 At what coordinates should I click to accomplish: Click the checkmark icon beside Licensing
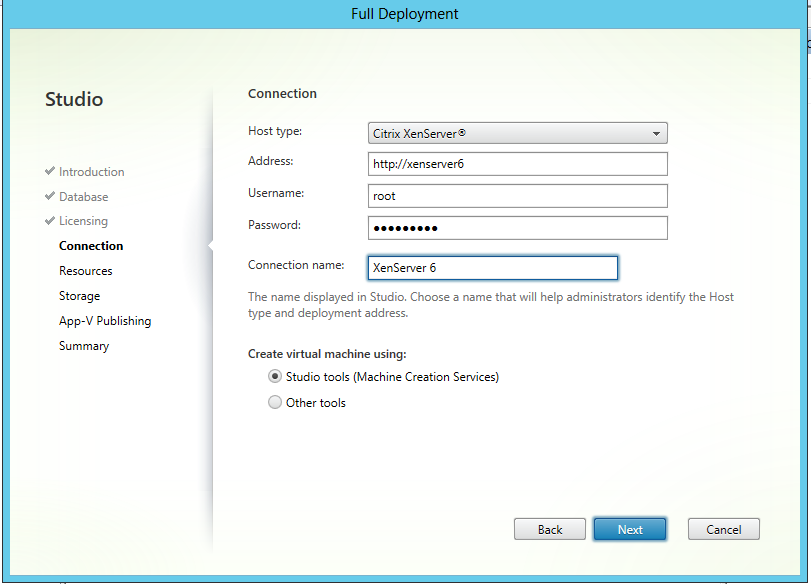[x=50, y=221]
